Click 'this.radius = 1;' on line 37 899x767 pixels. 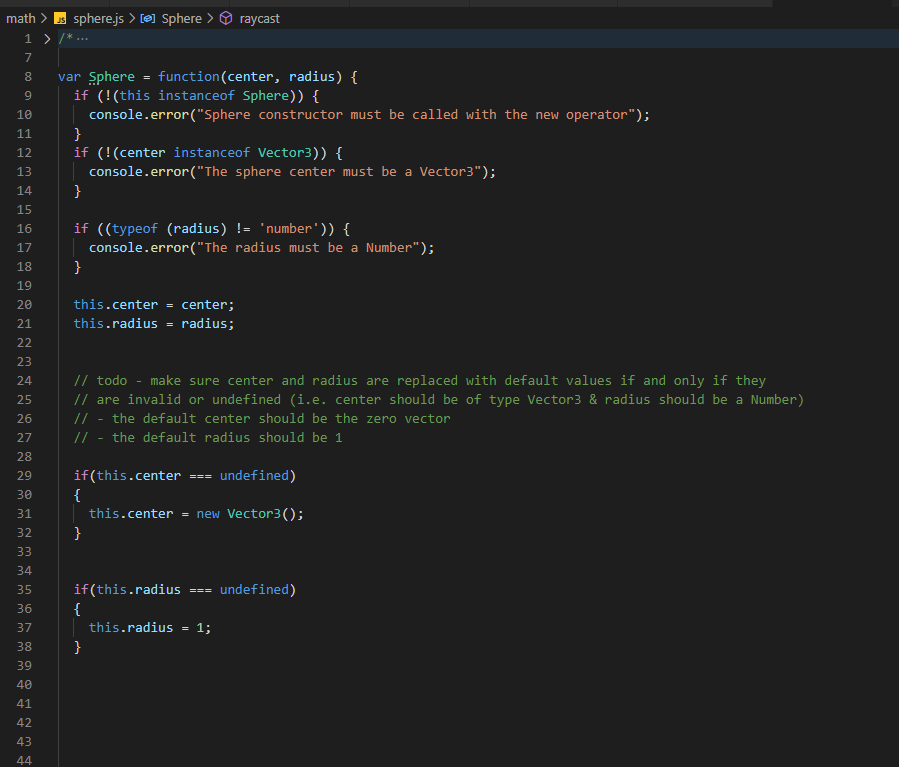click(150, 628)
